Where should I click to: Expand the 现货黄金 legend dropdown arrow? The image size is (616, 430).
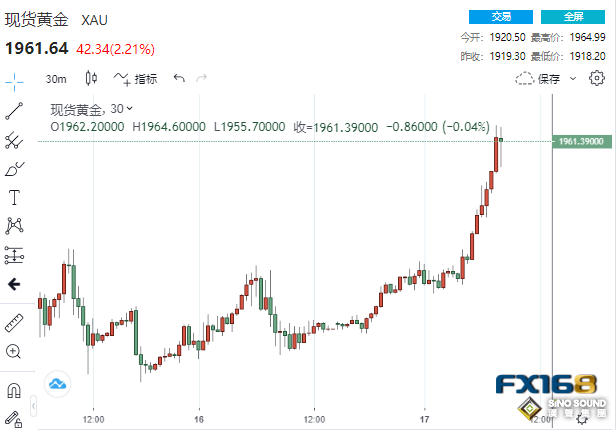[x=130, y=108]
